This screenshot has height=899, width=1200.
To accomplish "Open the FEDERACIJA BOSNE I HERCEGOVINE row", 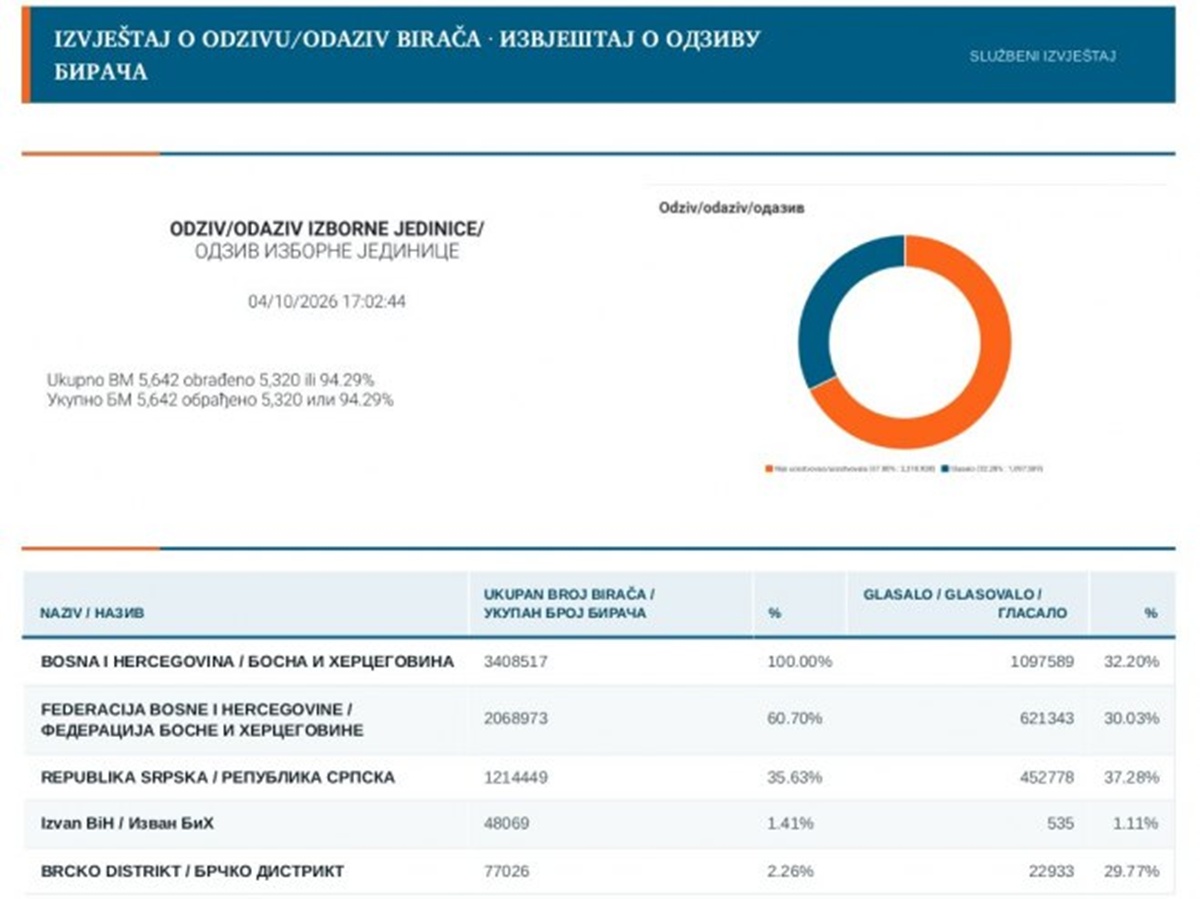I will click(x=598, y=720).
